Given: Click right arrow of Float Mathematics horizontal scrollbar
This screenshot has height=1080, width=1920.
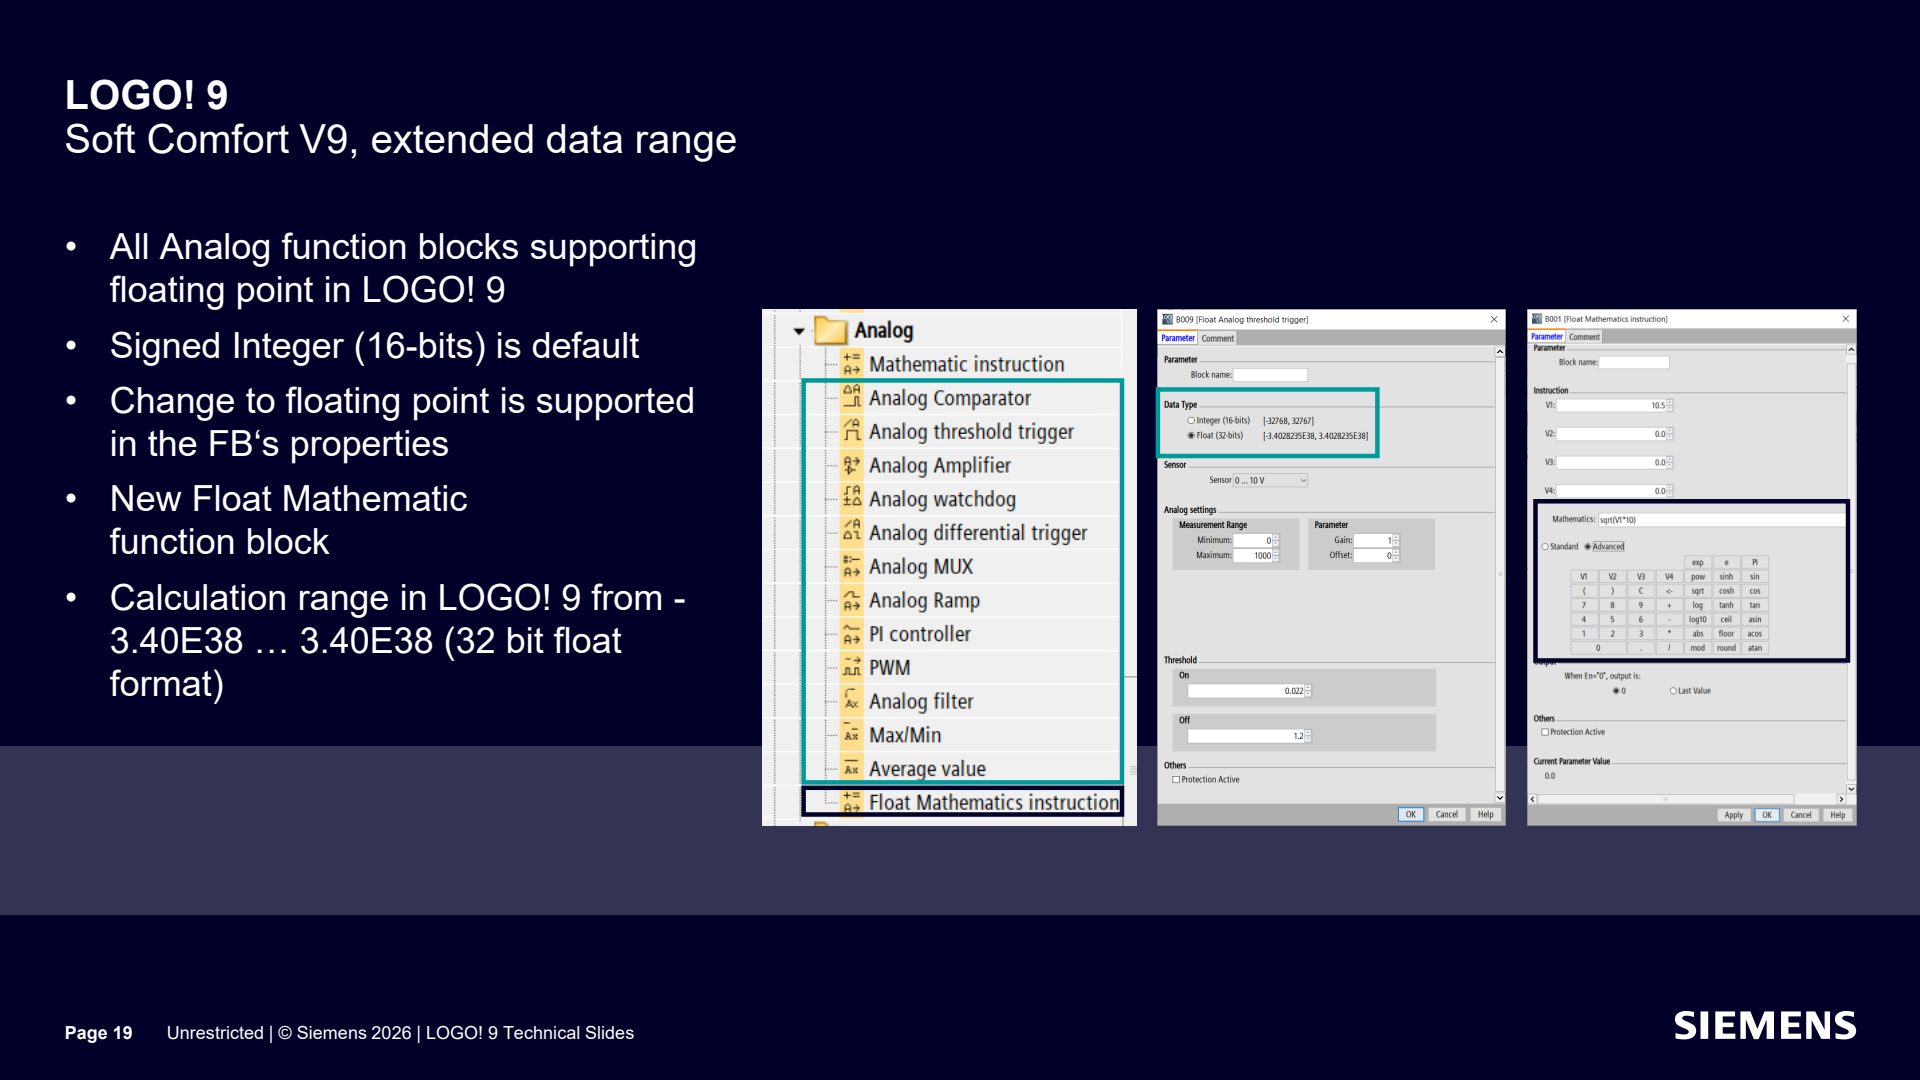Looking at the screenshot, I should coord(1842,799).
